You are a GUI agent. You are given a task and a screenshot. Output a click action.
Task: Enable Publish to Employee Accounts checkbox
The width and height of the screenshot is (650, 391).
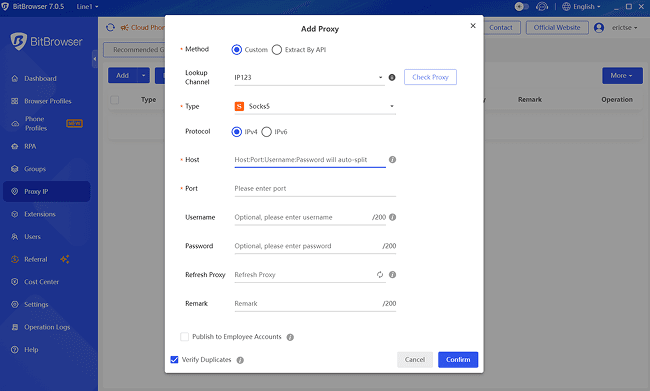[x=184, y=337]
